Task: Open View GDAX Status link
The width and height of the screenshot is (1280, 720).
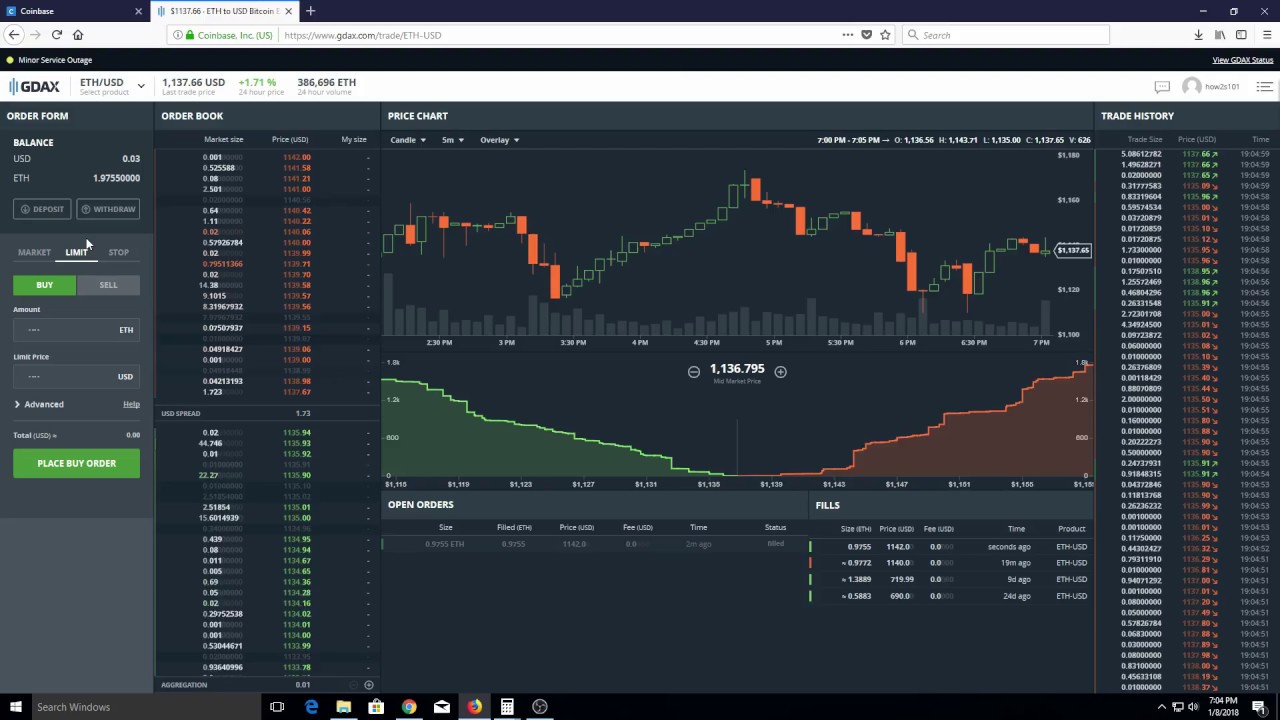Action: (1242, 60)
